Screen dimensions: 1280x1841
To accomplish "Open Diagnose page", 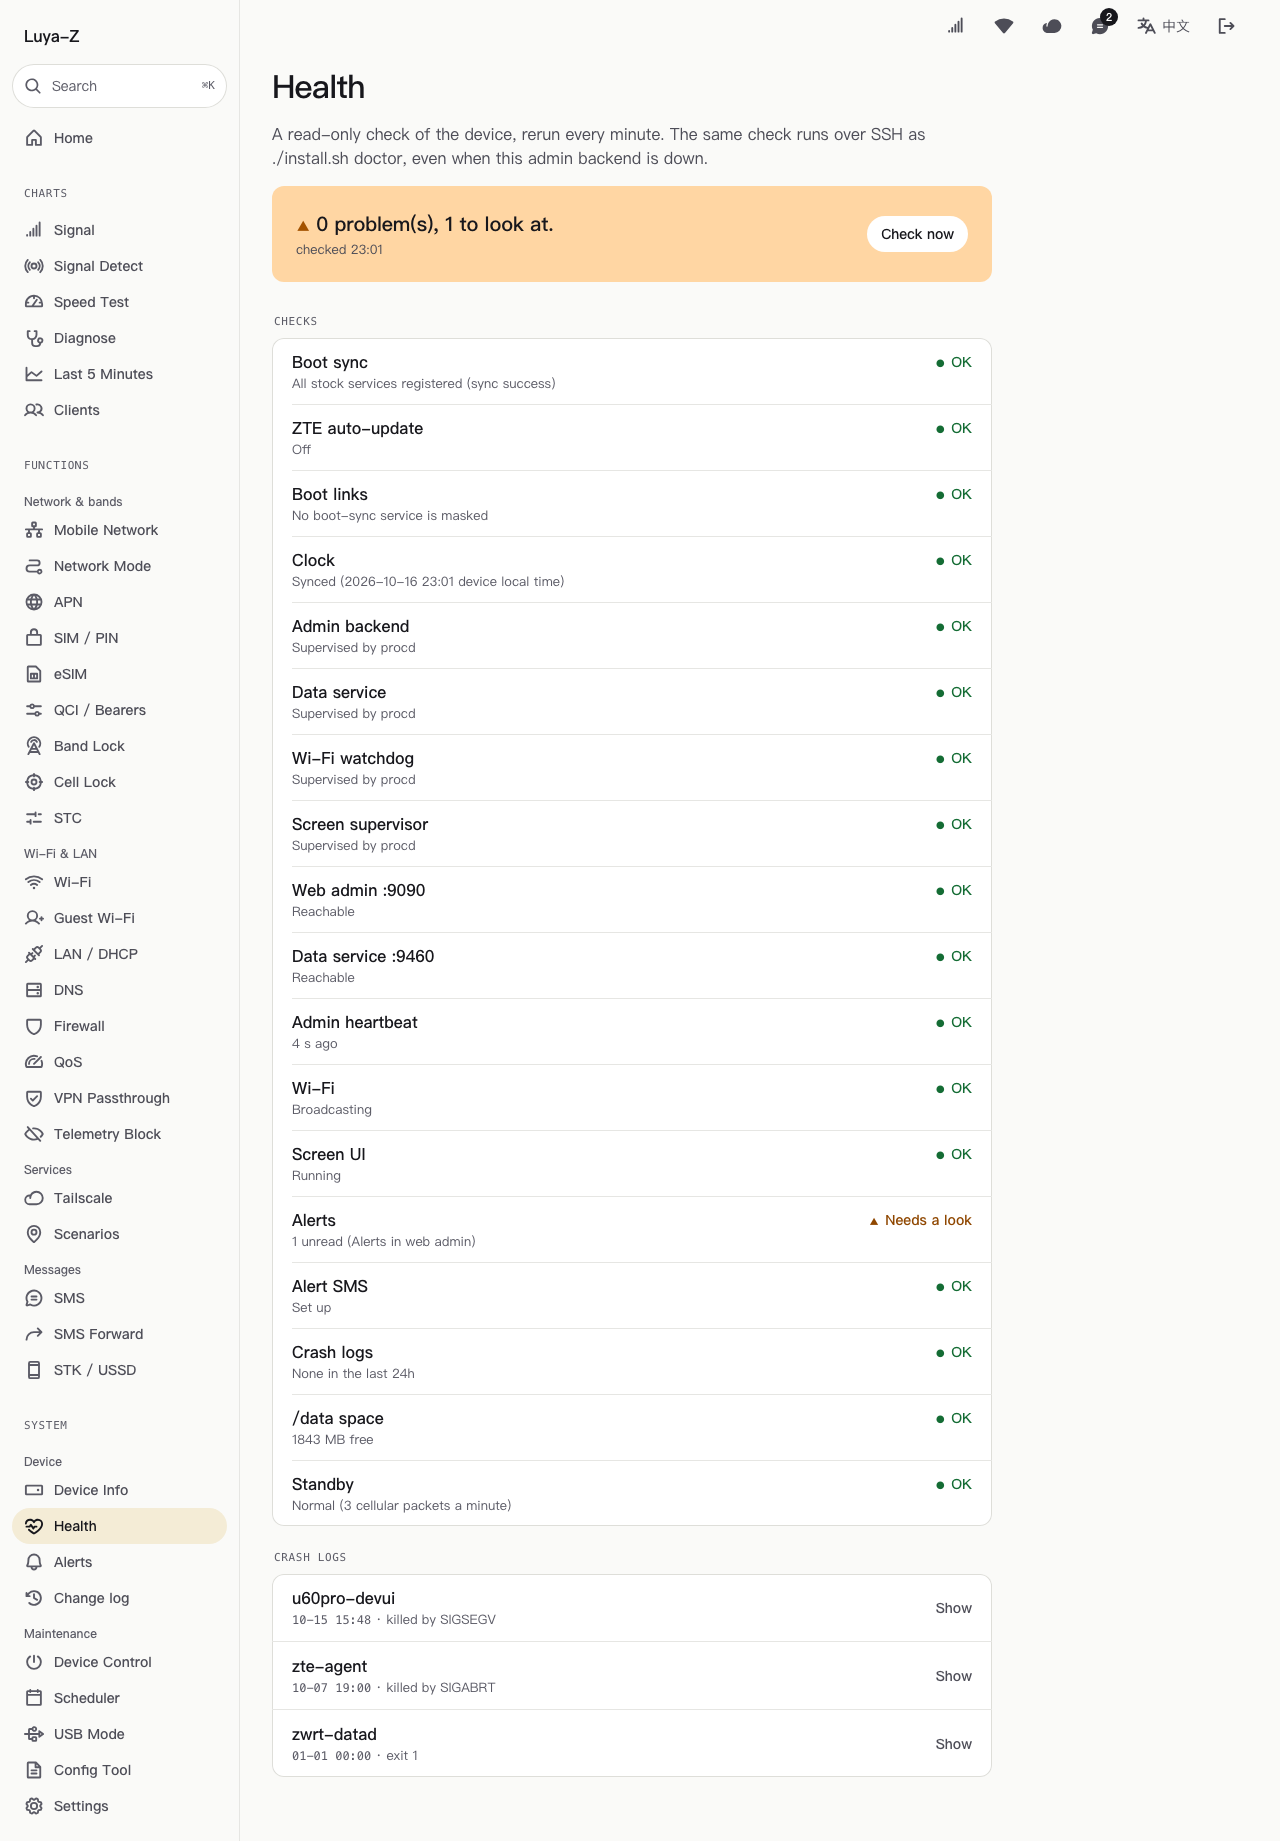I will point(119,338).
